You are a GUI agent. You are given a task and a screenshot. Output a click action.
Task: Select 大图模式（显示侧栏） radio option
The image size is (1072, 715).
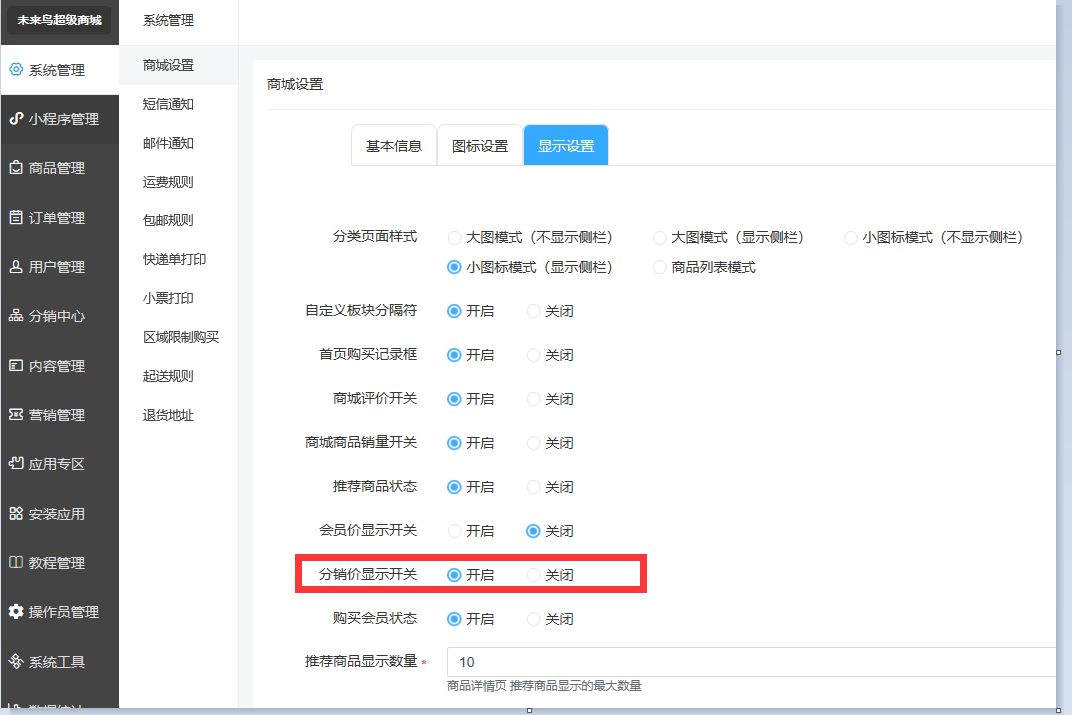click(x=660, y=237)
